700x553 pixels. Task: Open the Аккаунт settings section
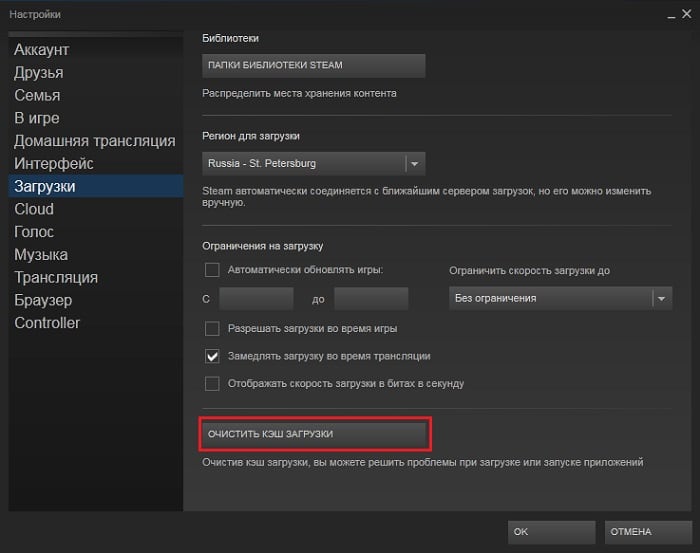(x=42, y=50)
